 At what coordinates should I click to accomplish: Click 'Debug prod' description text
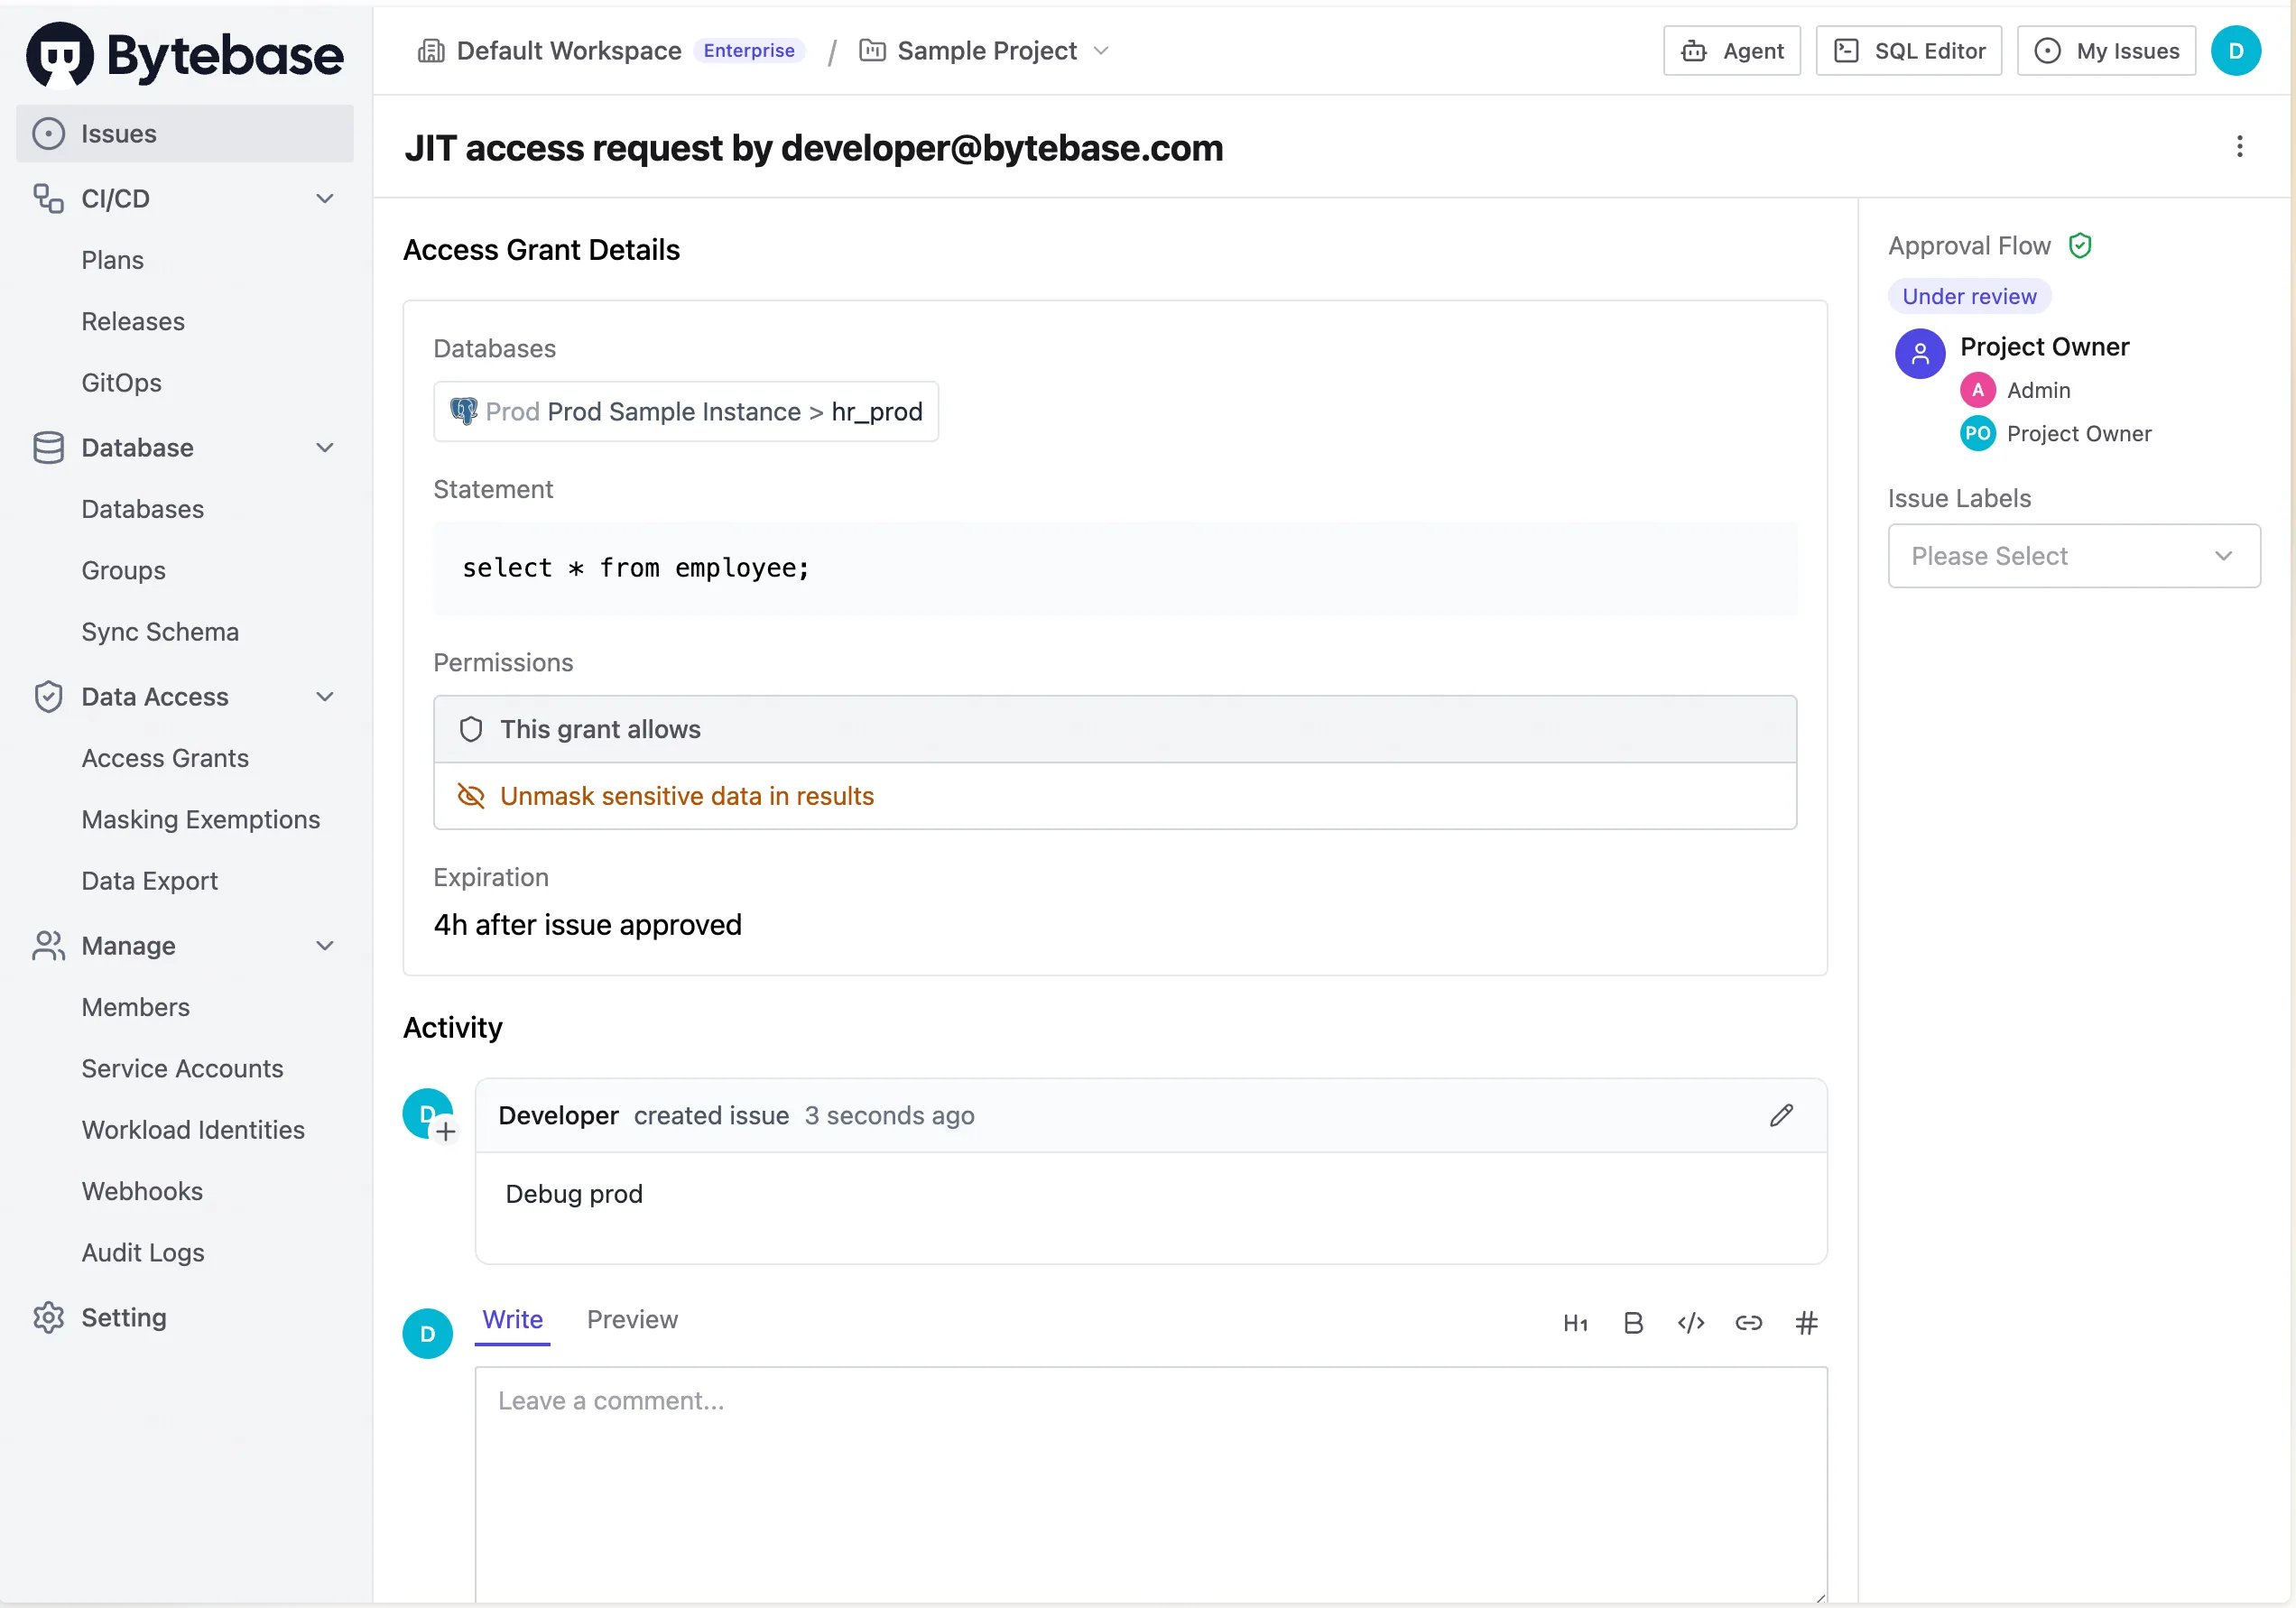click(573, 1194)
